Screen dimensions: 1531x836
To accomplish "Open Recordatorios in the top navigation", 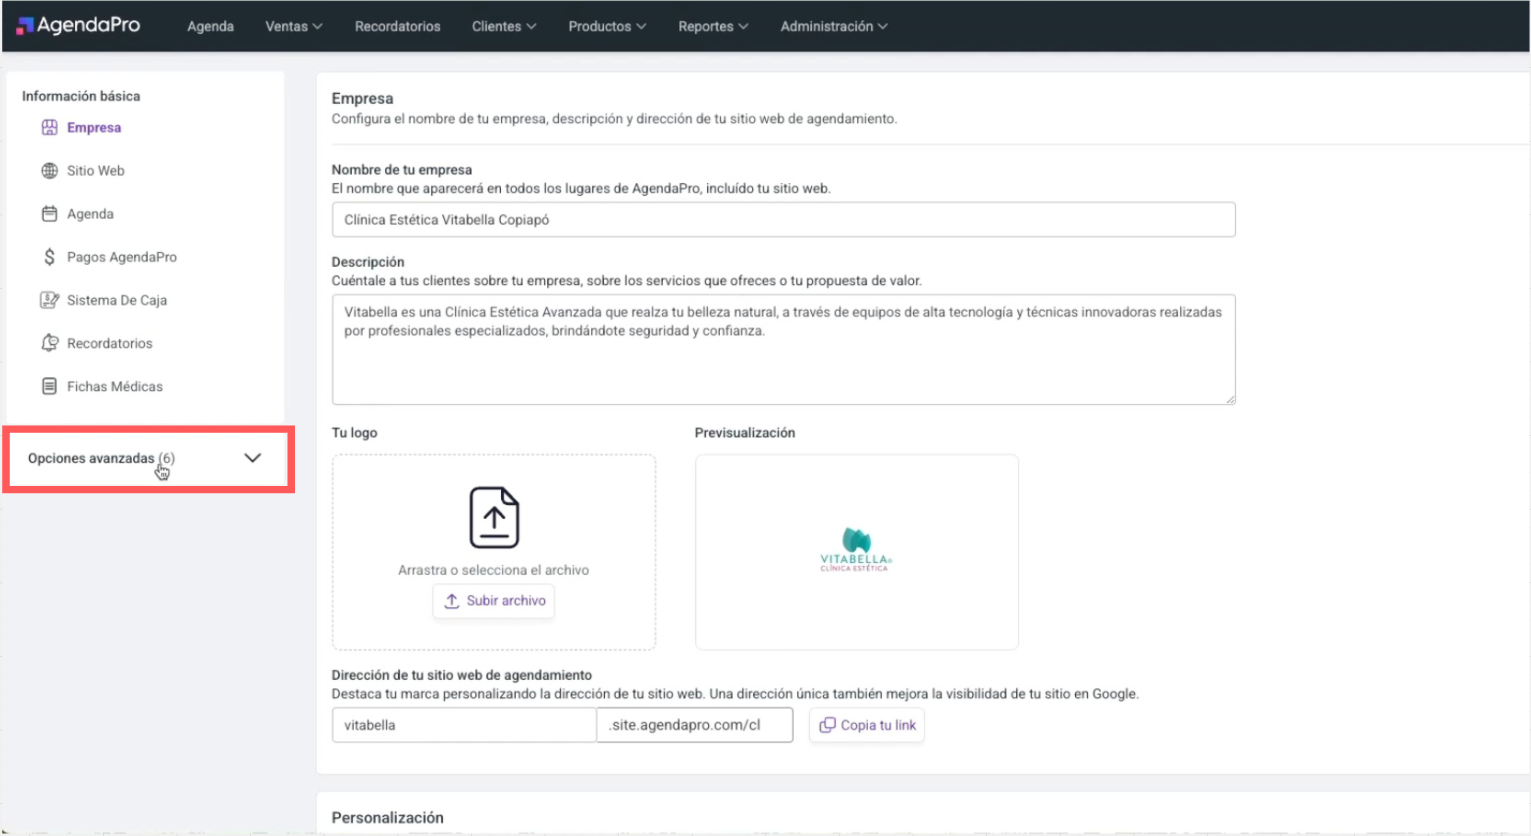I will pos(397,26).
